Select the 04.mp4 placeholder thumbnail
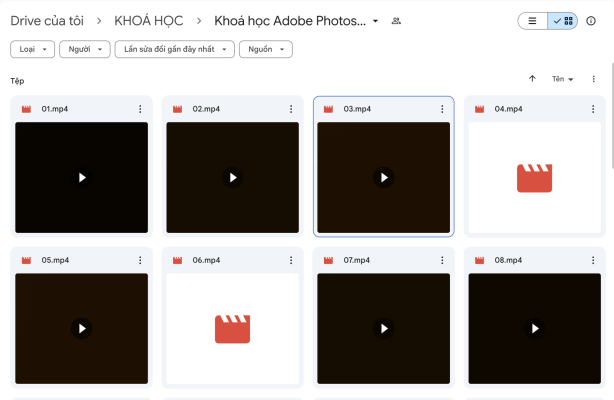The height and width of the screenshot is (400, 614). coord(535,177)
